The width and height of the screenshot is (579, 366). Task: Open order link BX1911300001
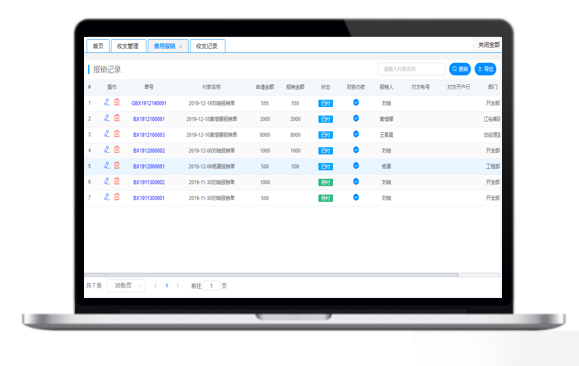coord(149,198)
